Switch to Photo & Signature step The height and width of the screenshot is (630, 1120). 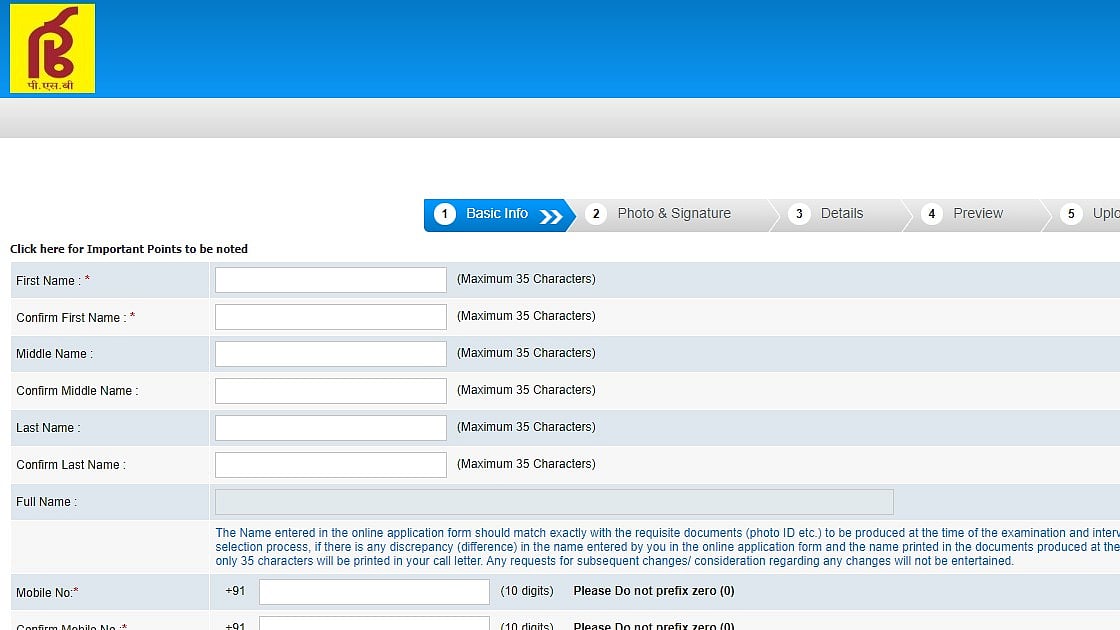pyautogui.click(x=673, y=214)
